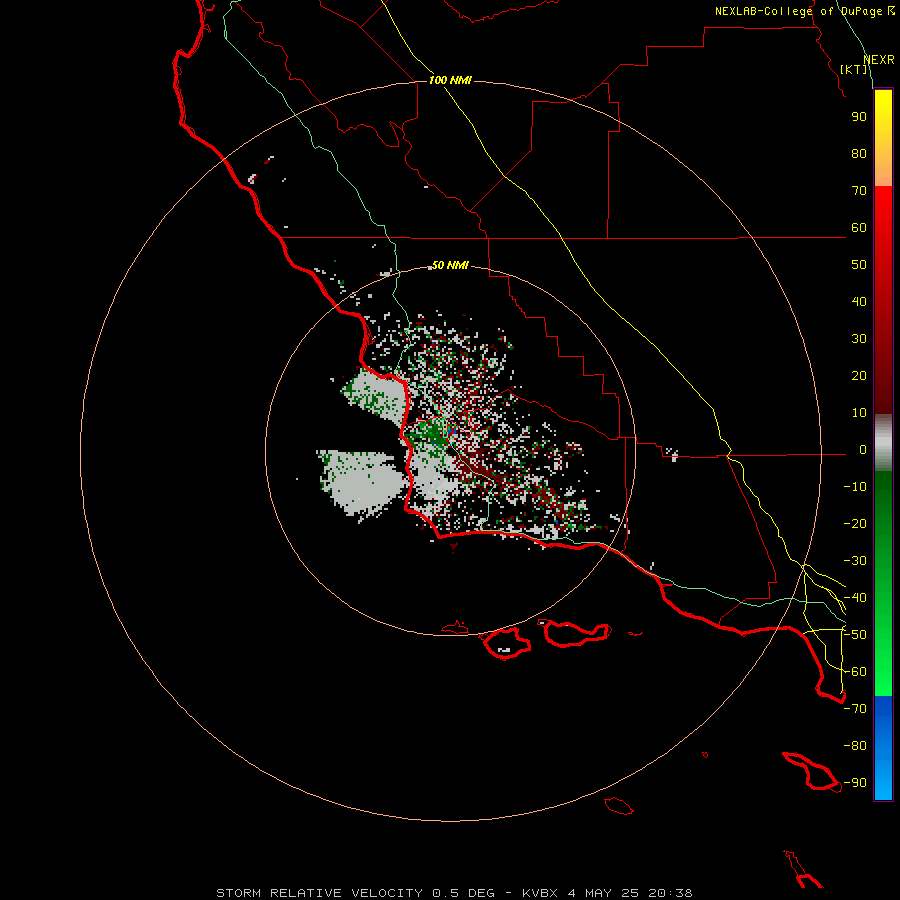Click the 90 value on the velocity scale
The image size is (900, 900).
(859, 117)
